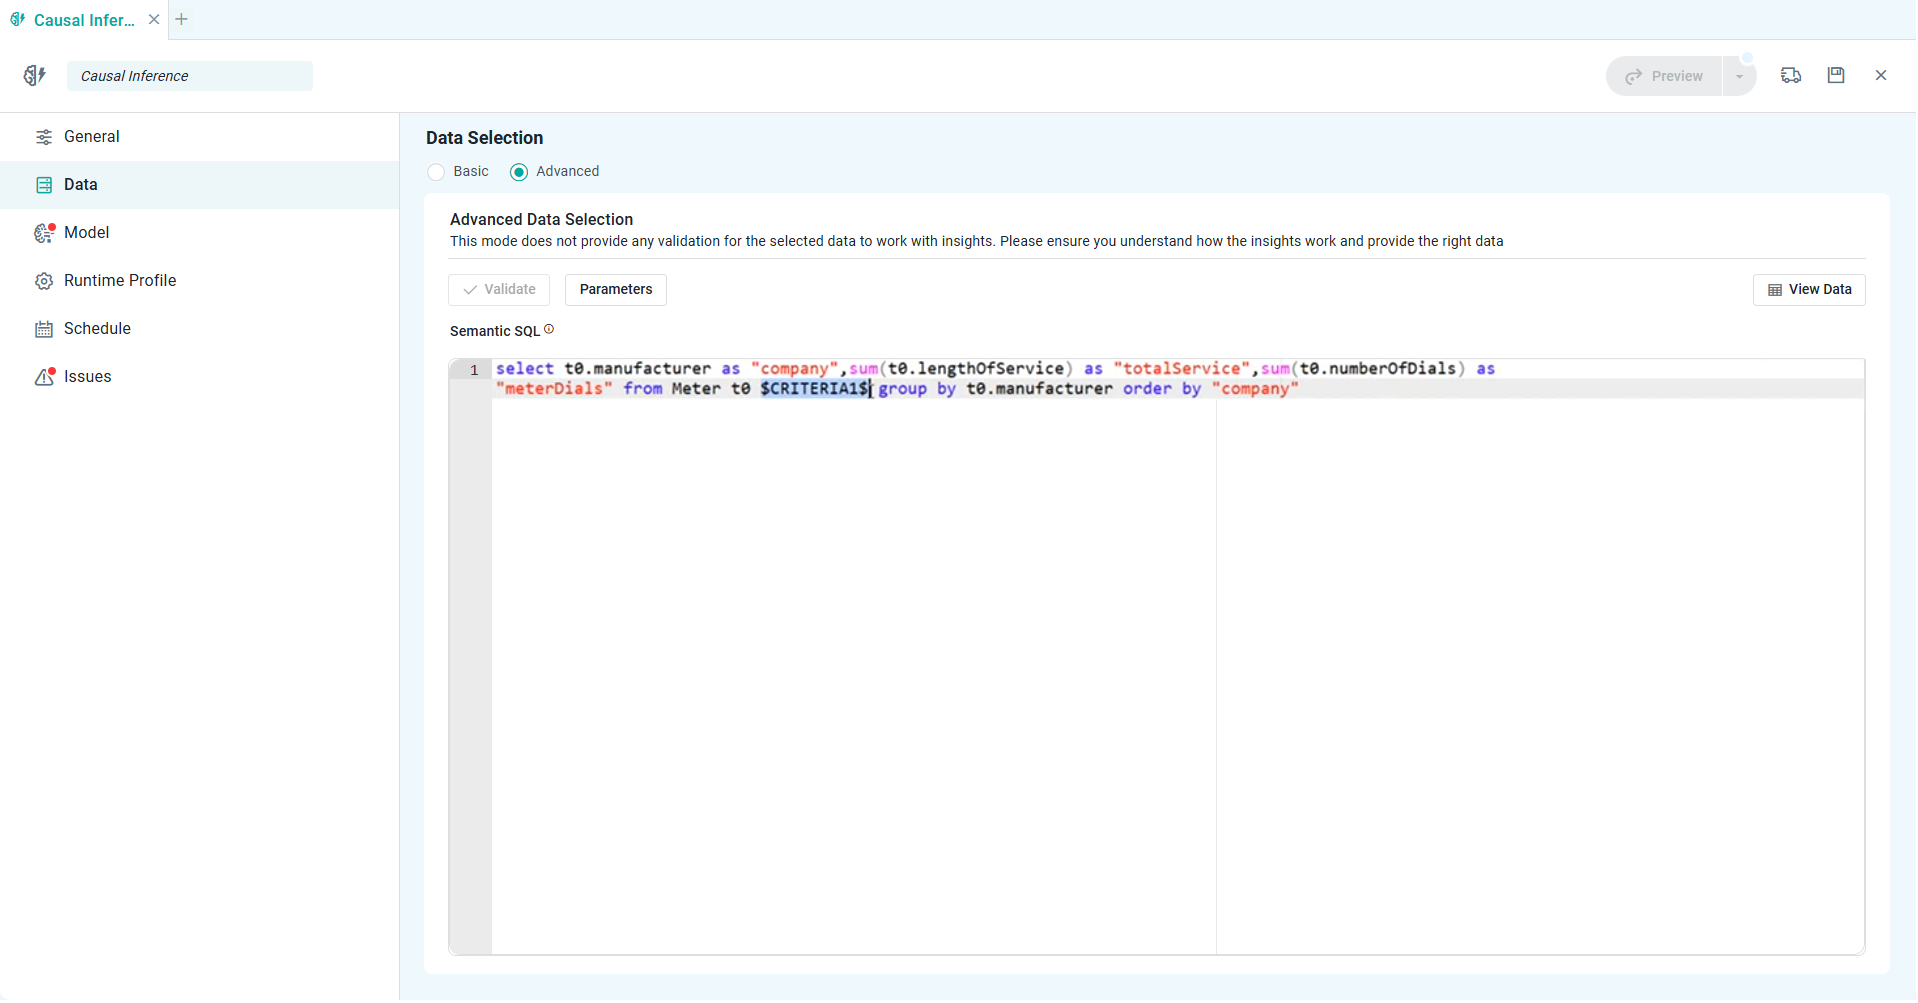Open the Parameters button
Screen dimensions: 1918x1003
(616, 290)
